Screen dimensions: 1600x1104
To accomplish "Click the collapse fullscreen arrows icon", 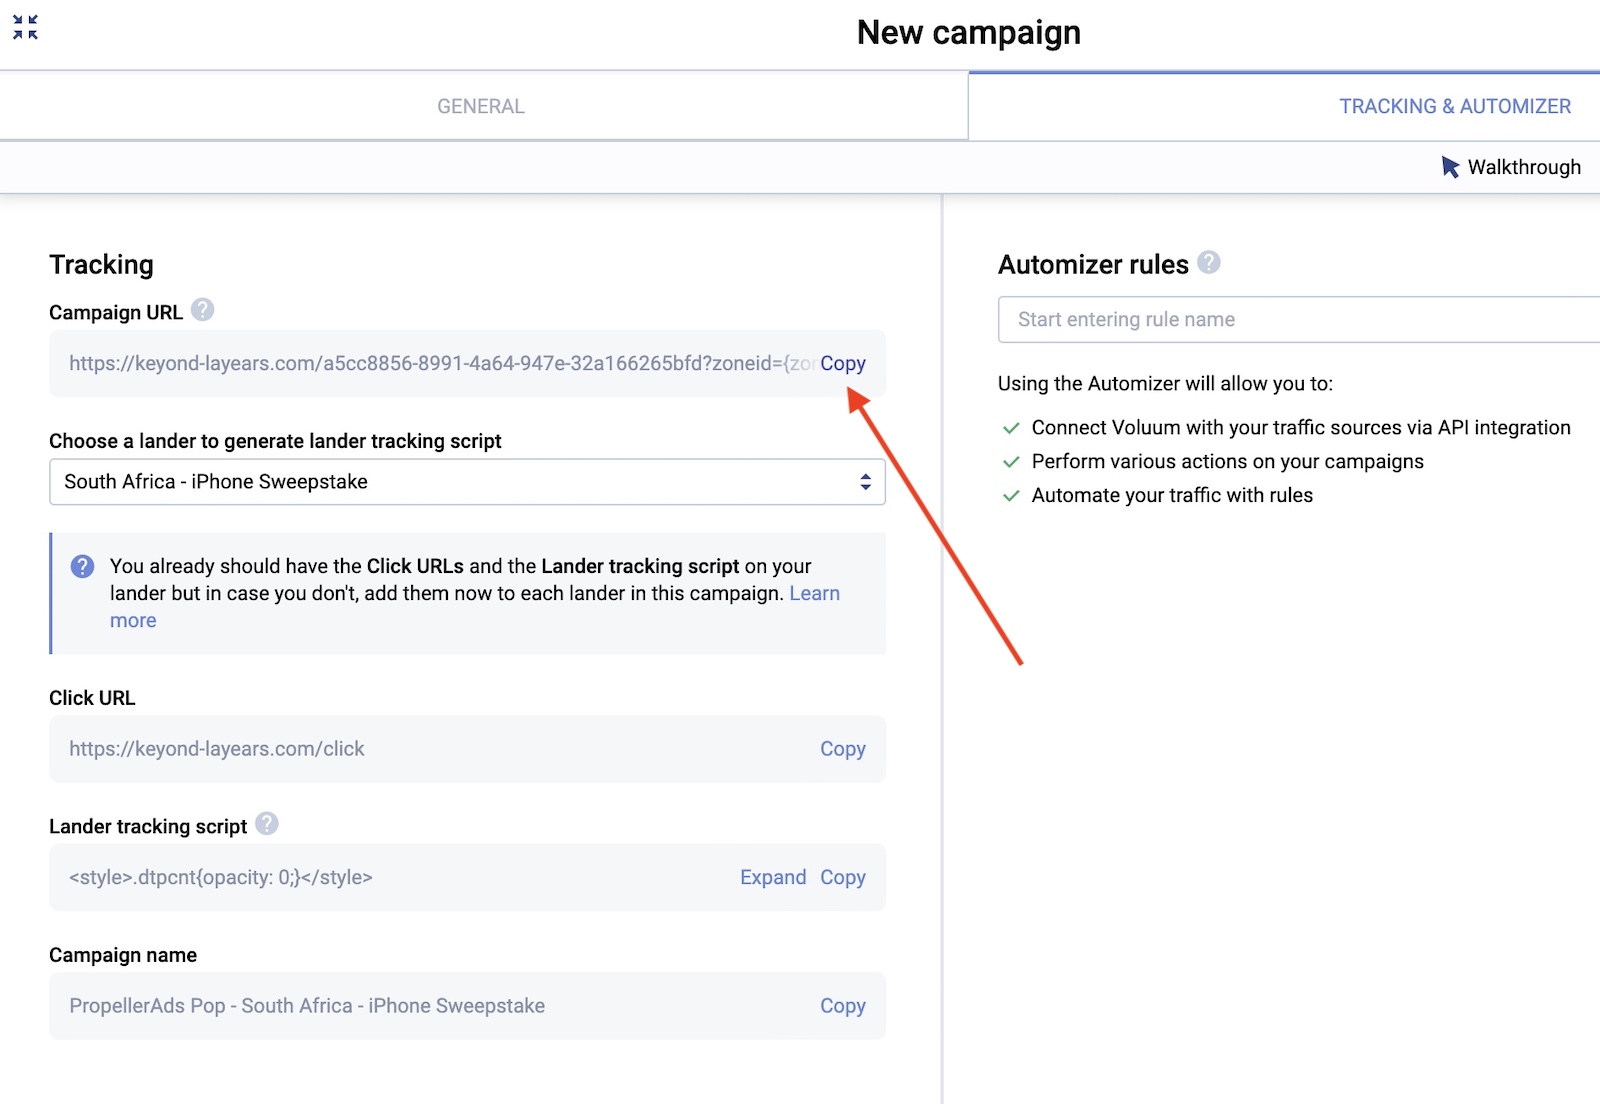I will point(25,27).
